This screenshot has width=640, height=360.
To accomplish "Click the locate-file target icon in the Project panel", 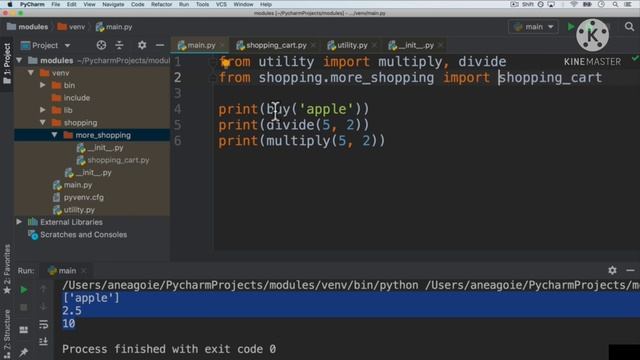I will click(101, 45).
